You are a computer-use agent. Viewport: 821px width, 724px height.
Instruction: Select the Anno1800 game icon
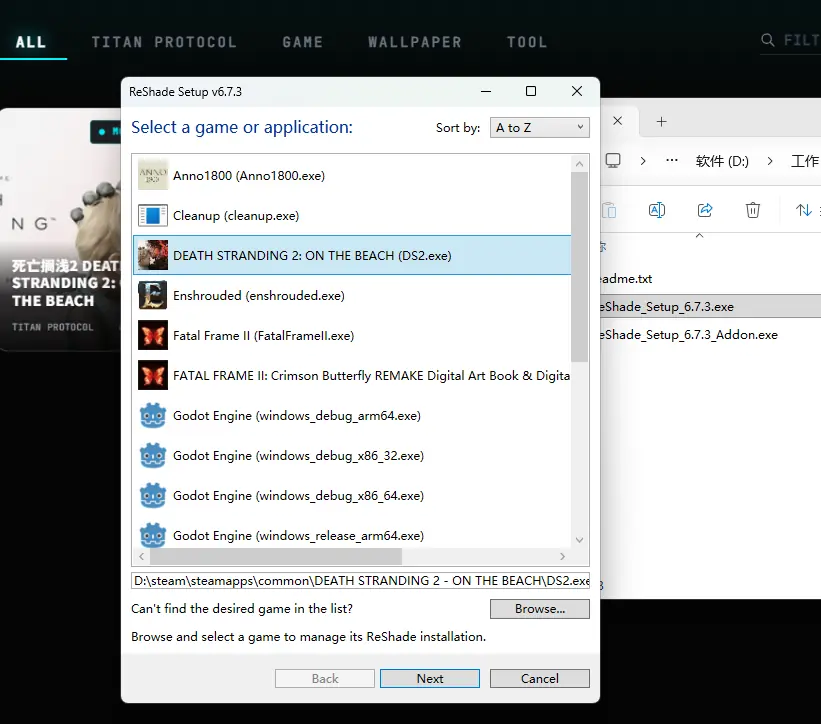click(x=152, y=175)
